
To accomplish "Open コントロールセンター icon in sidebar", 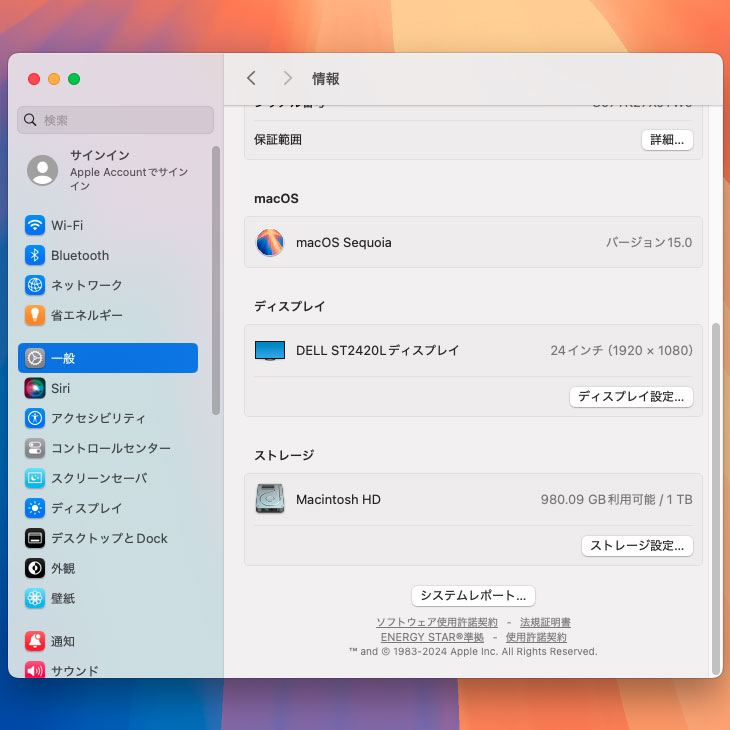I will tap(35, 448).
